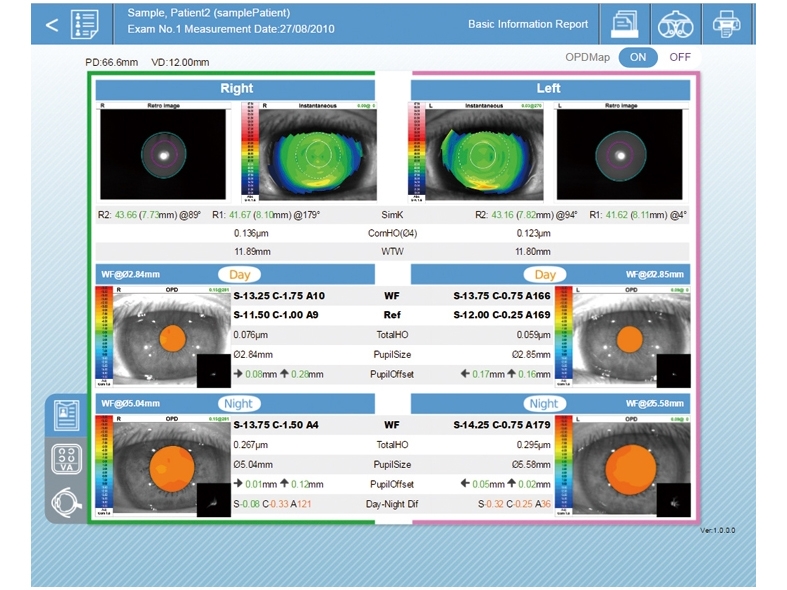This screenshot has height=590, width=787.
Task: Select the Left eye header
Action: pos(550,89)
